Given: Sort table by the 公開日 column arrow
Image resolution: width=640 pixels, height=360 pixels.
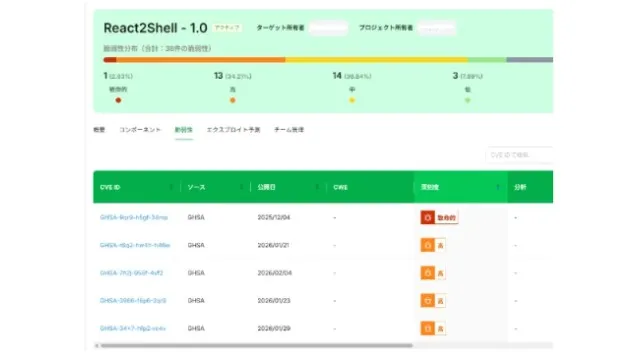Looking at the screenshot, I should click(x=317, y=187).
